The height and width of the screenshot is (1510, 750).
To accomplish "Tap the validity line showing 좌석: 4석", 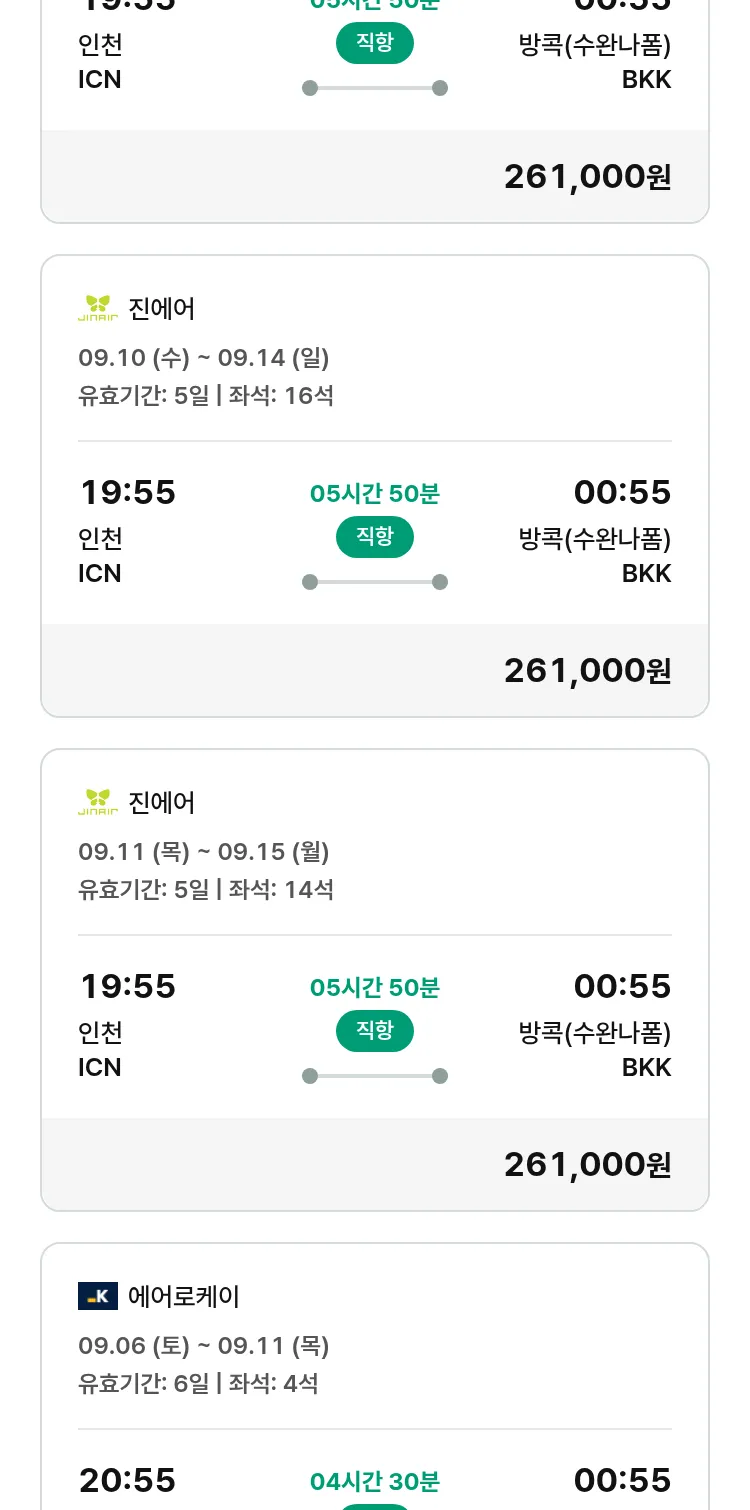I will [198, 1383].
